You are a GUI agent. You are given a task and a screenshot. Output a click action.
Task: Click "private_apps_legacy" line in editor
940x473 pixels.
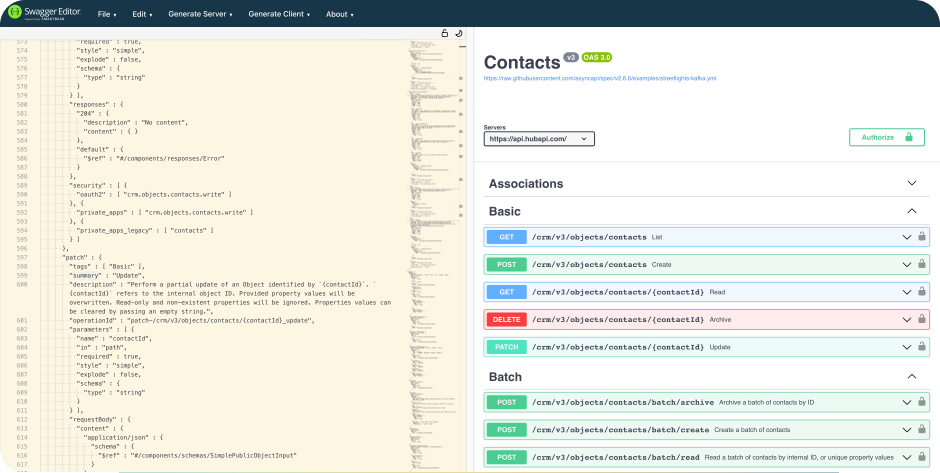[145, 230]
